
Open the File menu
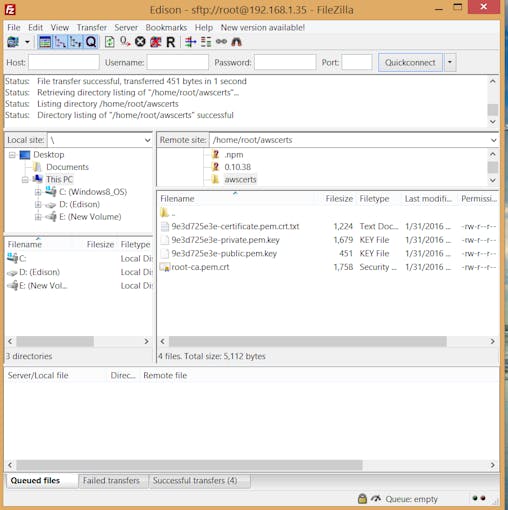pos(14,28)
